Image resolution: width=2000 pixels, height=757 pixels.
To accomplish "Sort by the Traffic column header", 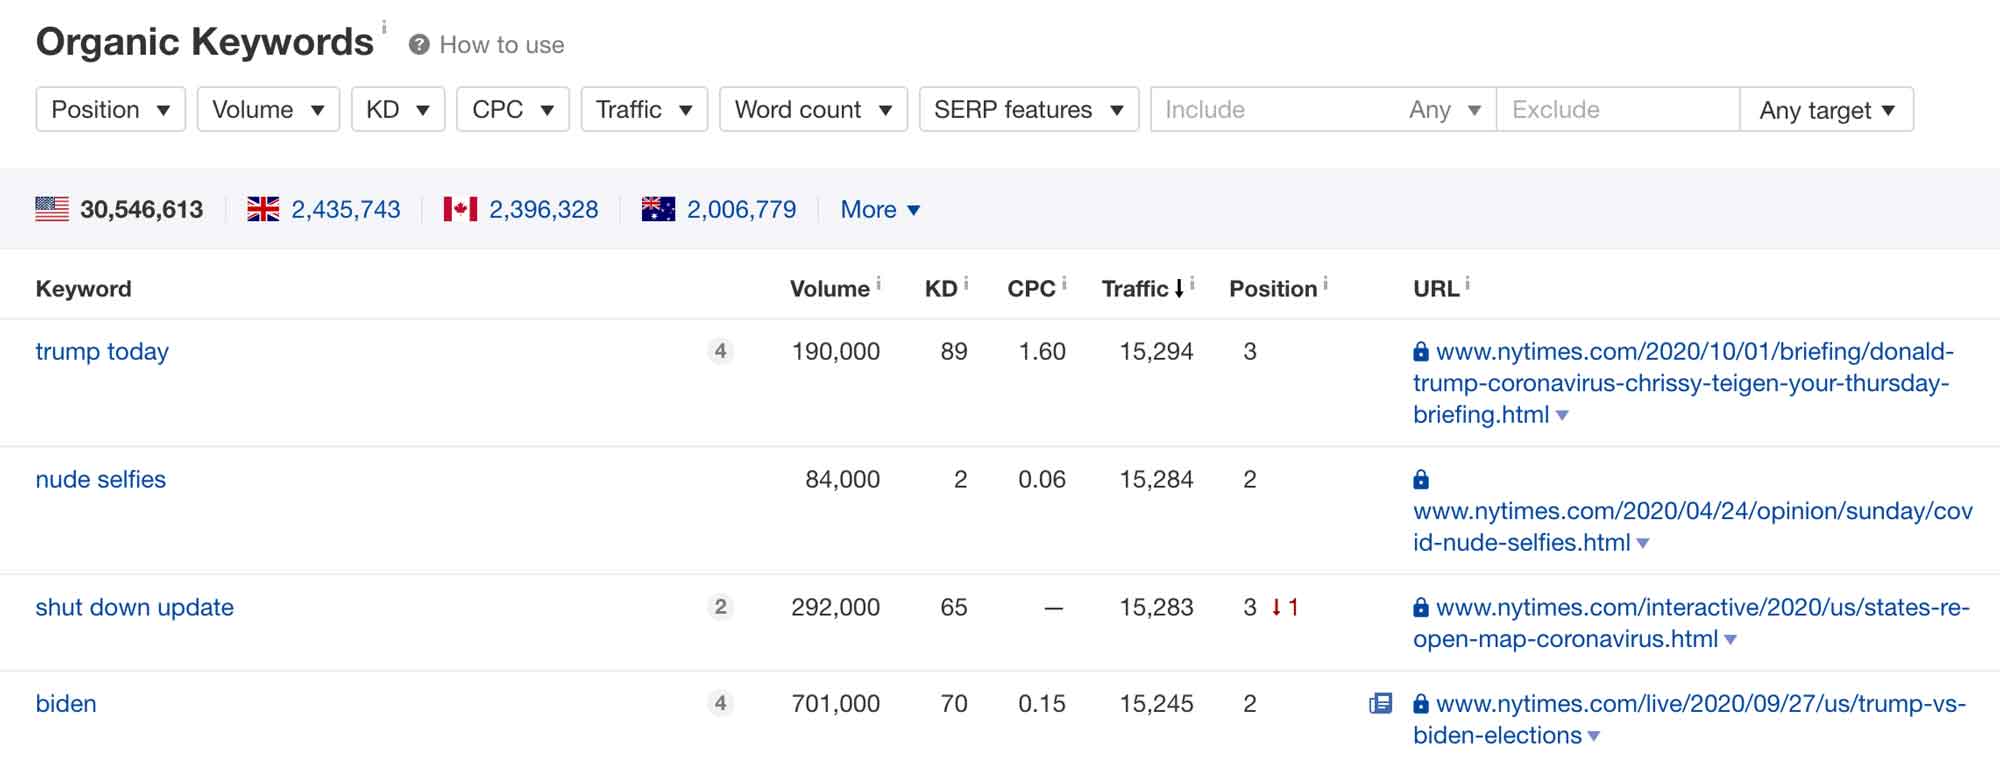I will click(1135, 289).
